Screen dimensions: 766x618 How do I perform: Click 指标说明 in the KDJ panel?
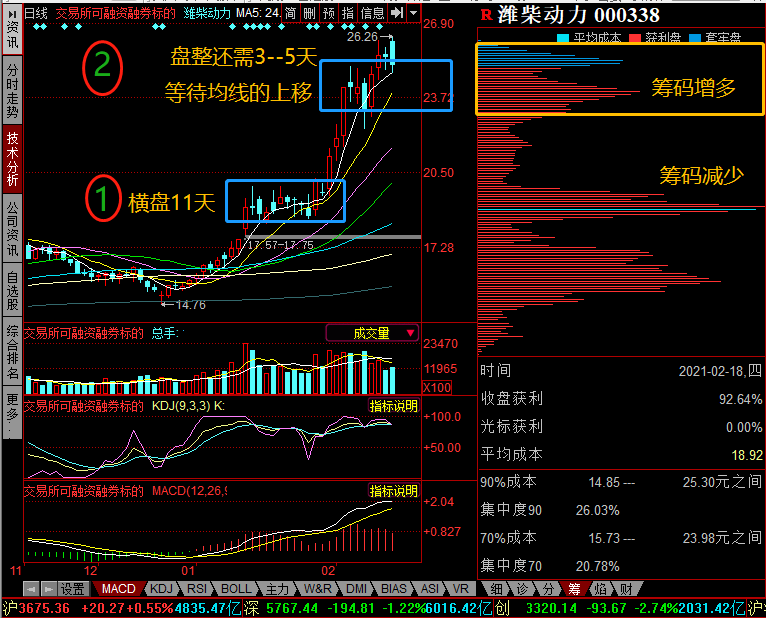click(x=394, y=406)
